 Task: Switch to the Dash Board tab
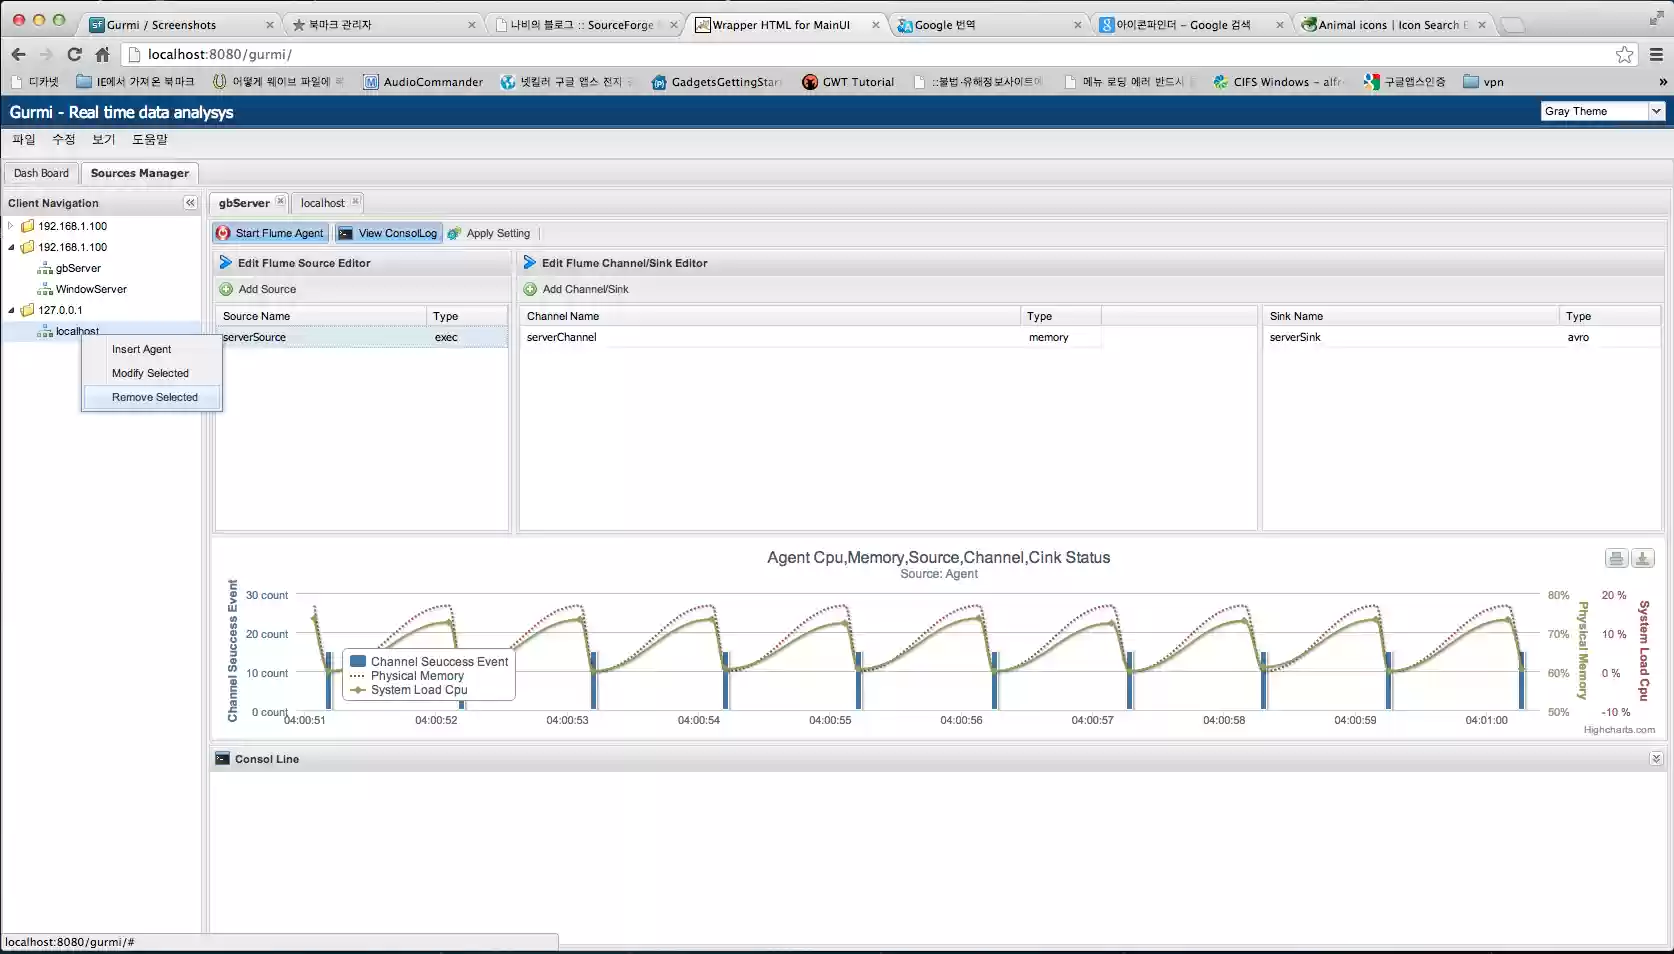(41, 173)
